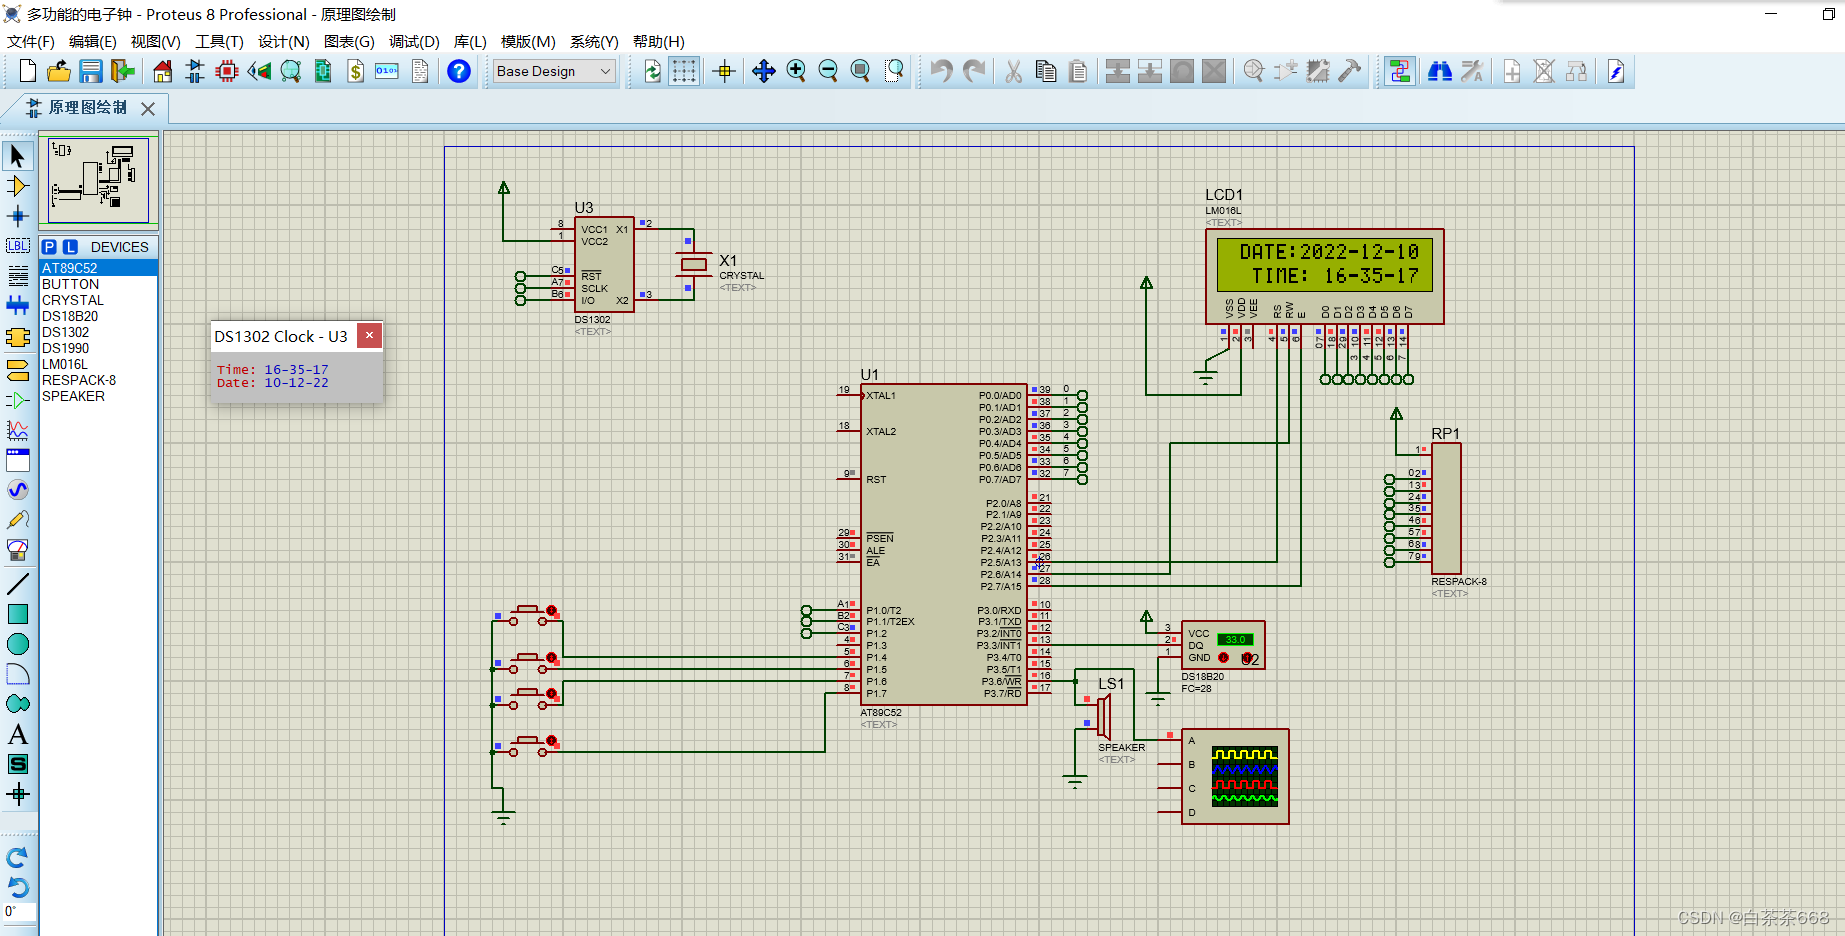Save the project with the floppy disk icon
1845x936 pixels.
point(91,71)
